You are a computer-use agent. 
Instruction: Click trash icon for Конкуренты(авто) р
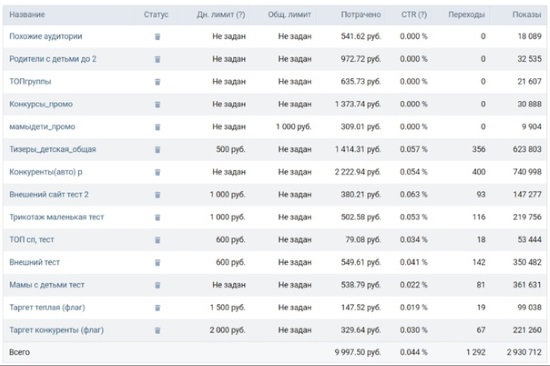(x=157, y=172)
